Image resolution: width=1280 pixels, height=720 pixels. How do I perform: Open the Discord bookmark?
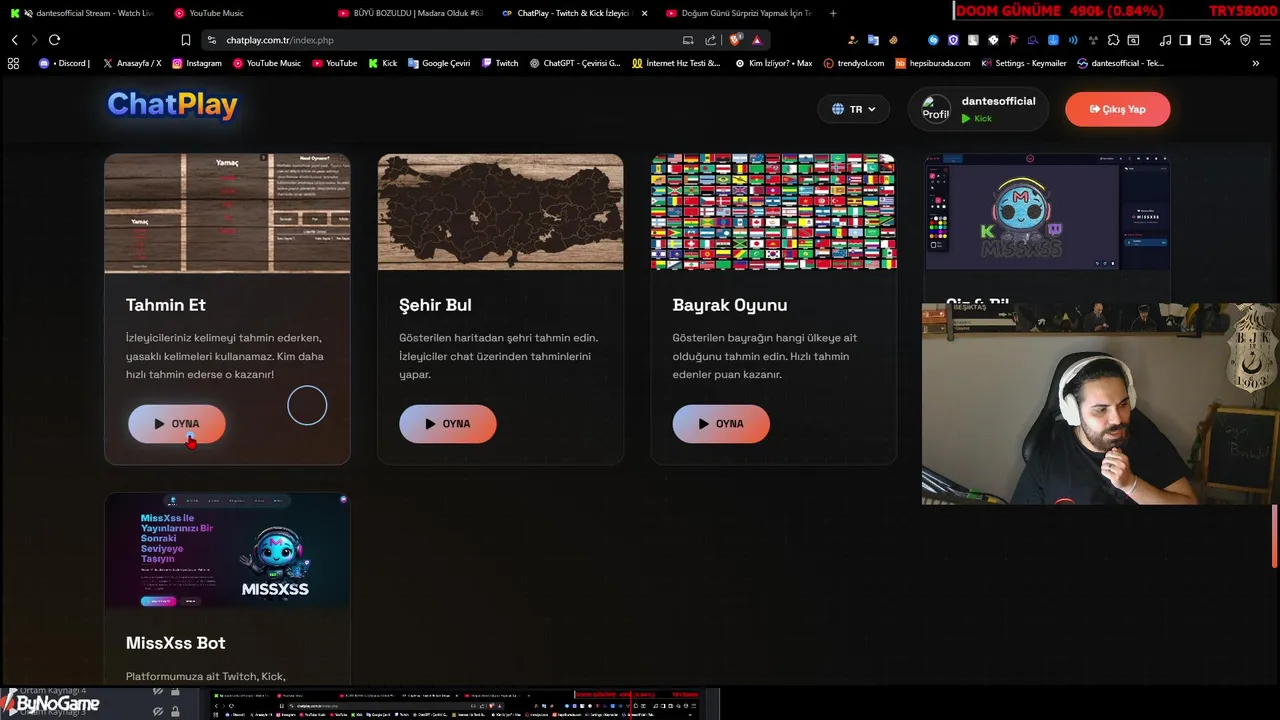65,63
